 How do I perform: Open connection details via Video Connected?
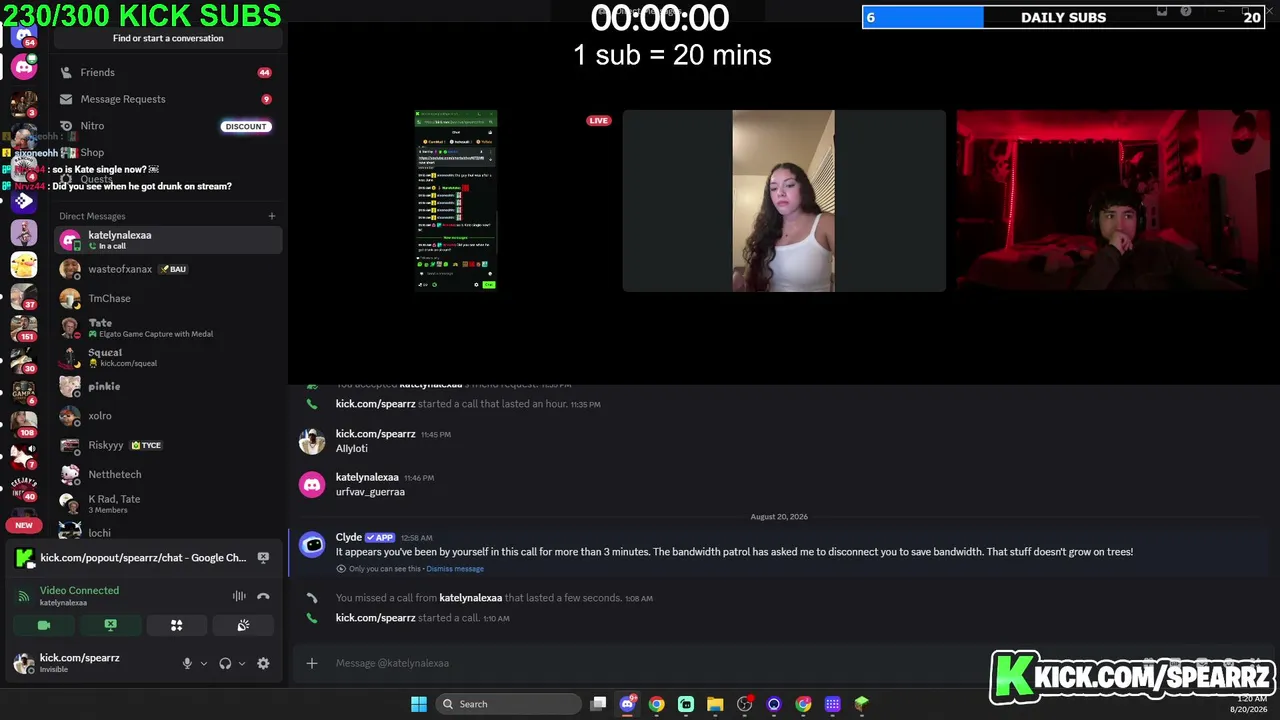pyautogui.click(x=79, y=590)
